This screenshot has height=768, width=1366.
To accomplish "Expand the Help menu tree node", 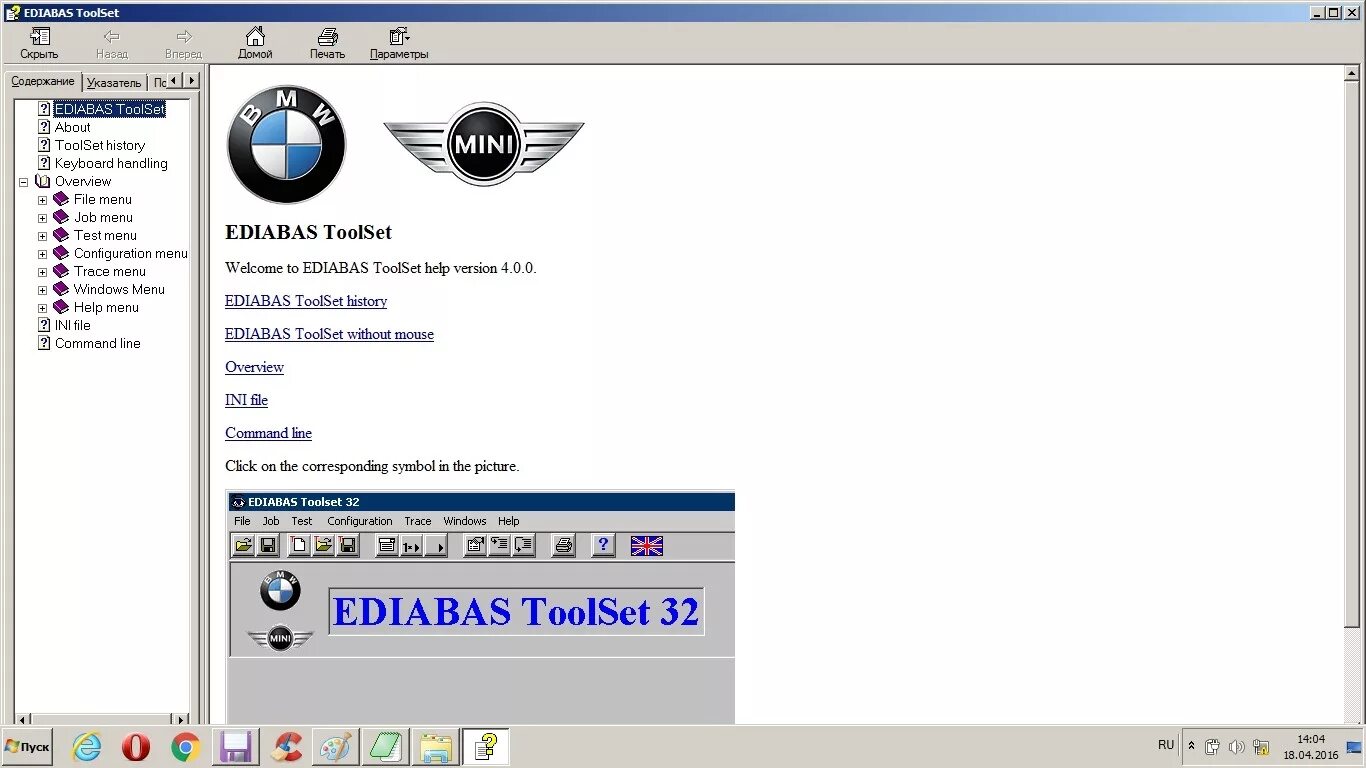I will (x=42, y=308).
